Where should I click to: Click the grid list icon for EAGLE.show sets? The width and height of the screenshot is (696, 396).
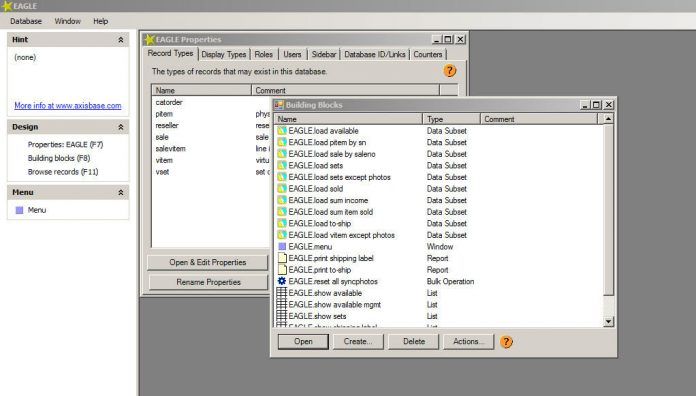[x=281, y=316]
